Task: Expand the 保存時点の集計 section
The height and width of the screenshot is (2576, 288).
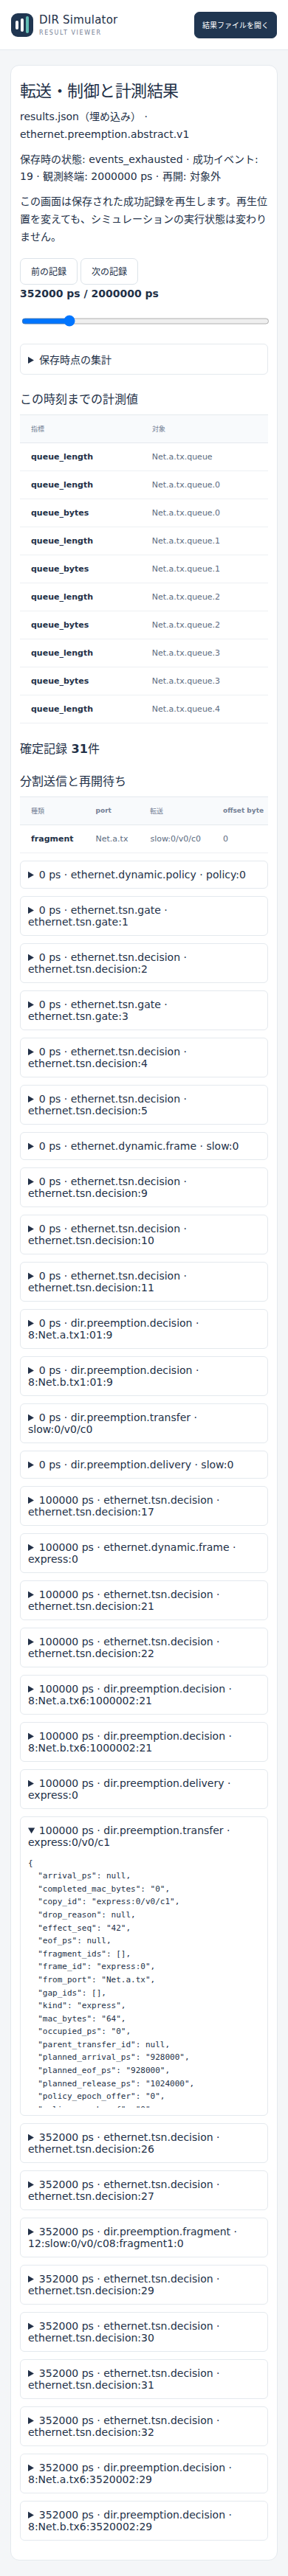Action: click(x=144, y=360)
